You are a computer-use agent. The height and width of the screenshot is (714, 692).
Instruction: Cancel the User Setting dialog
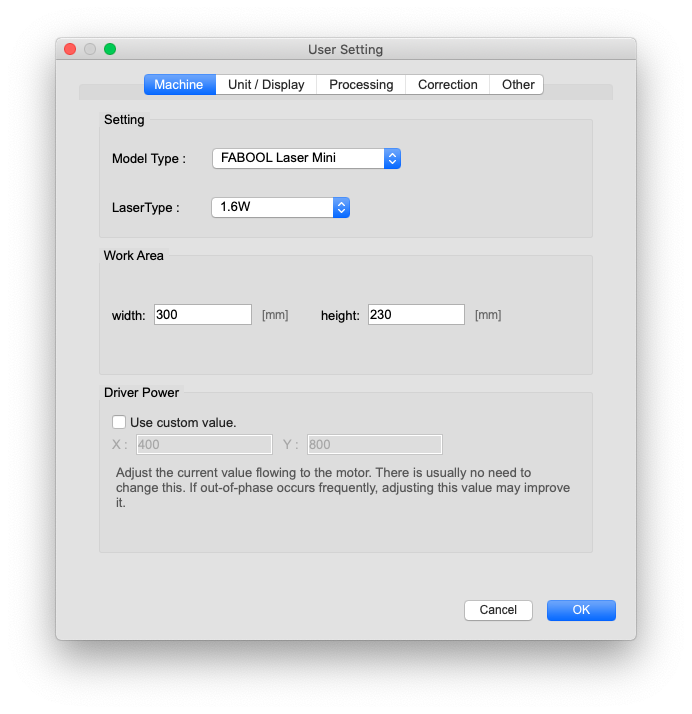498,610
